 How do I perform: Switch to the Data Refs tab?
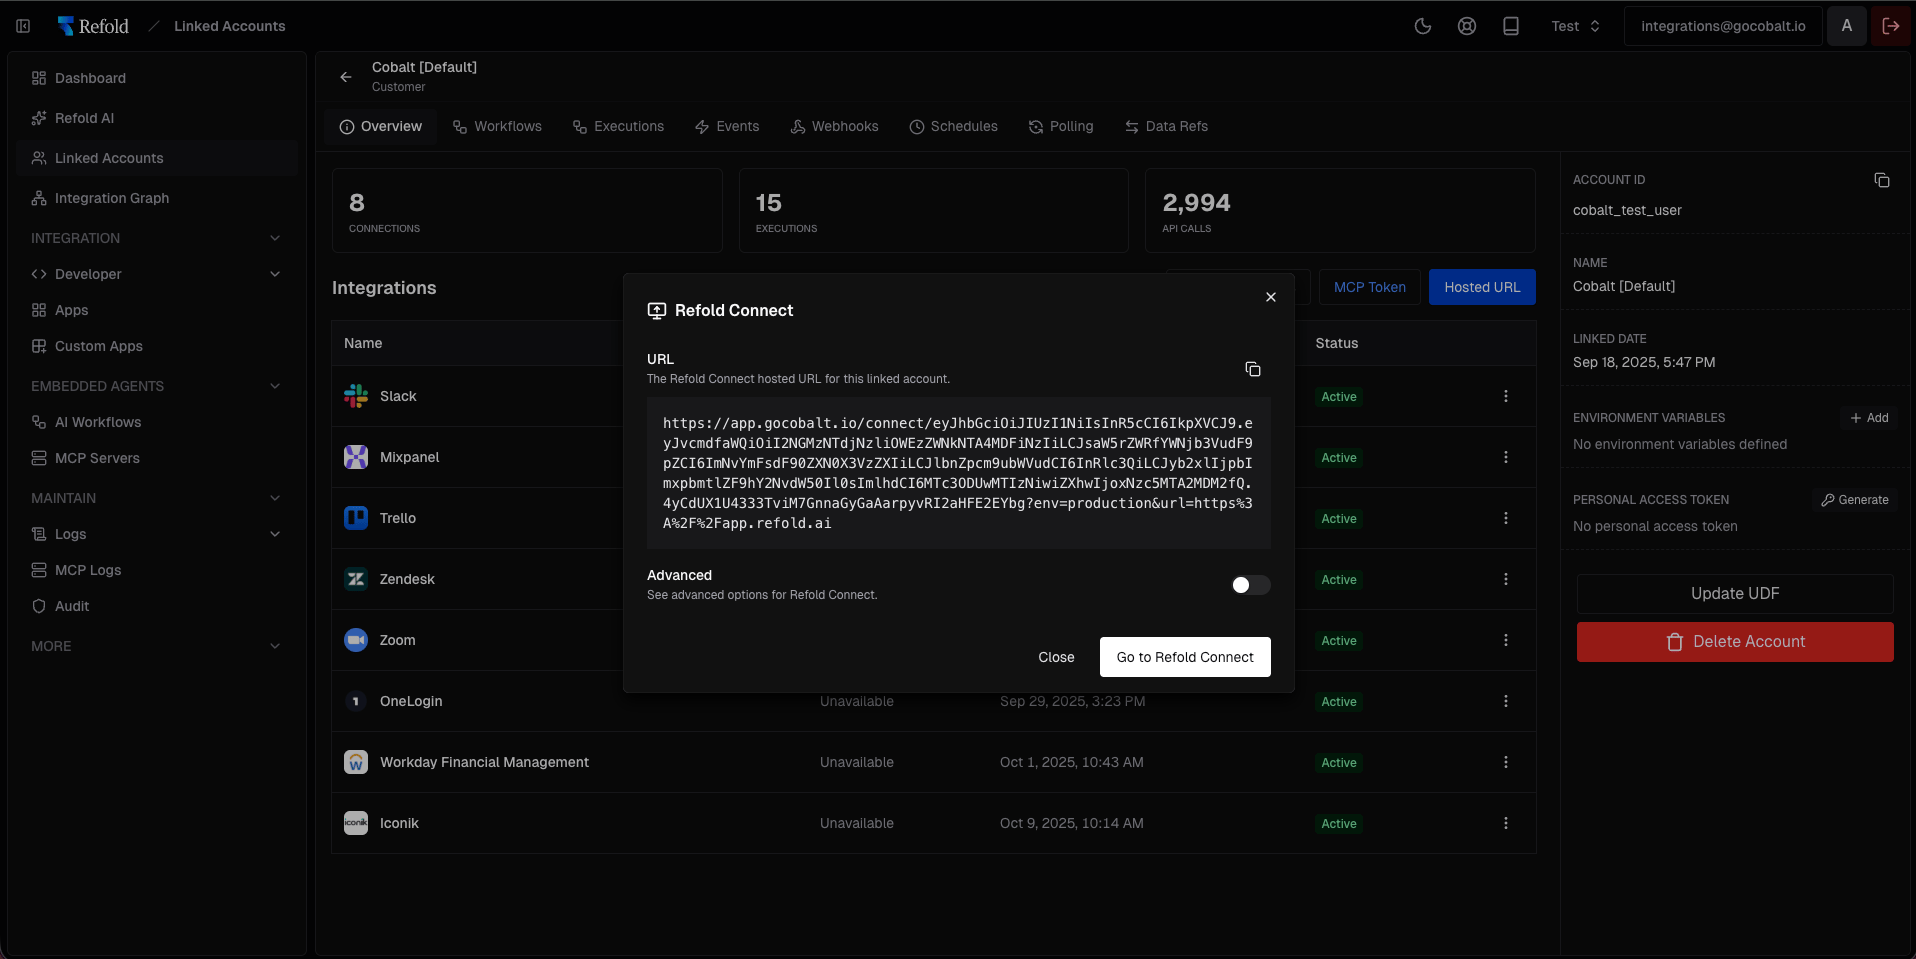[1166, 126]
